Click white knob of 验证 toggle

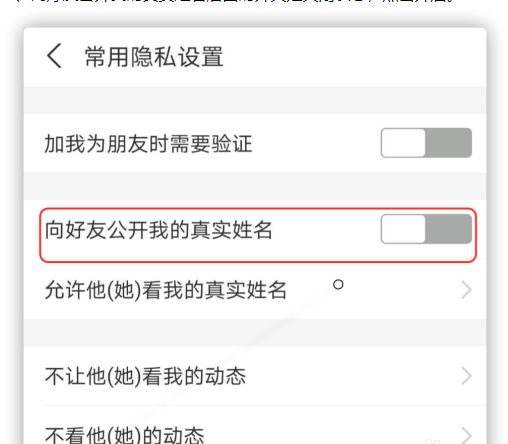(x=403, y=143)
